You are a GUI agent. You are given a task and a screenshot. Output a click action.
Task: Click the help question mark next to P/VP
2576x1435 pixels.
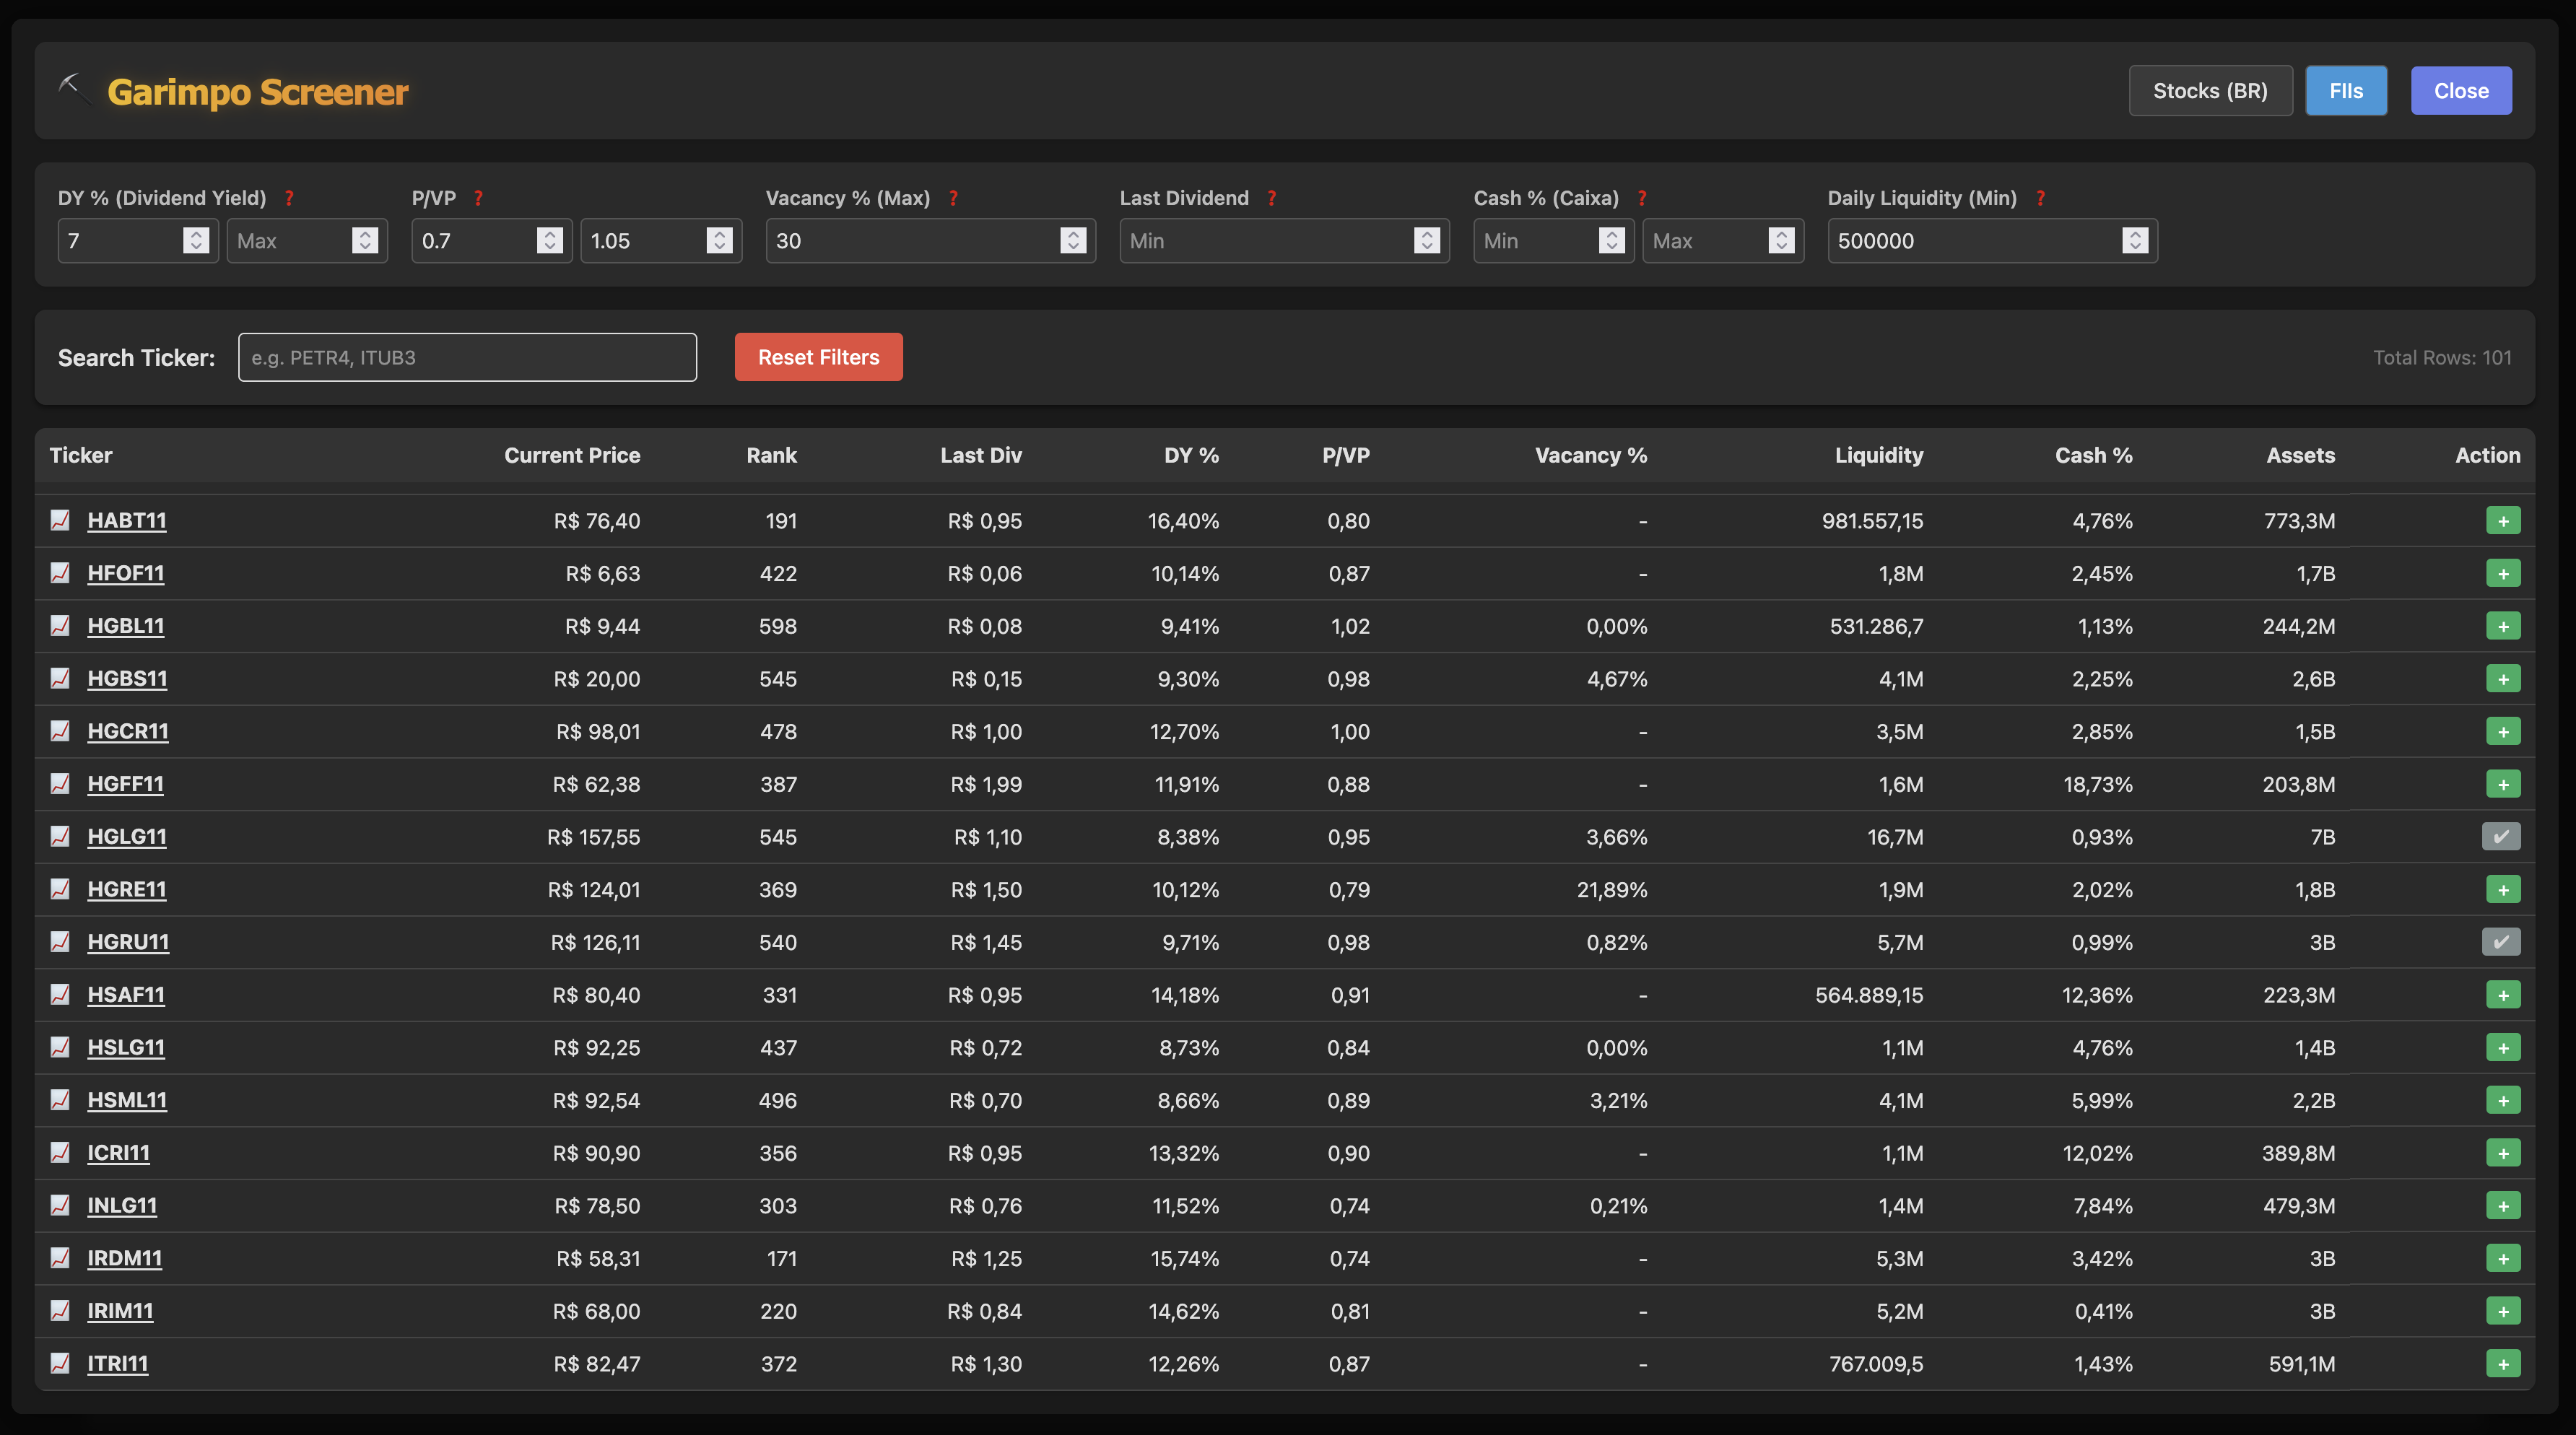pos(478,198)
